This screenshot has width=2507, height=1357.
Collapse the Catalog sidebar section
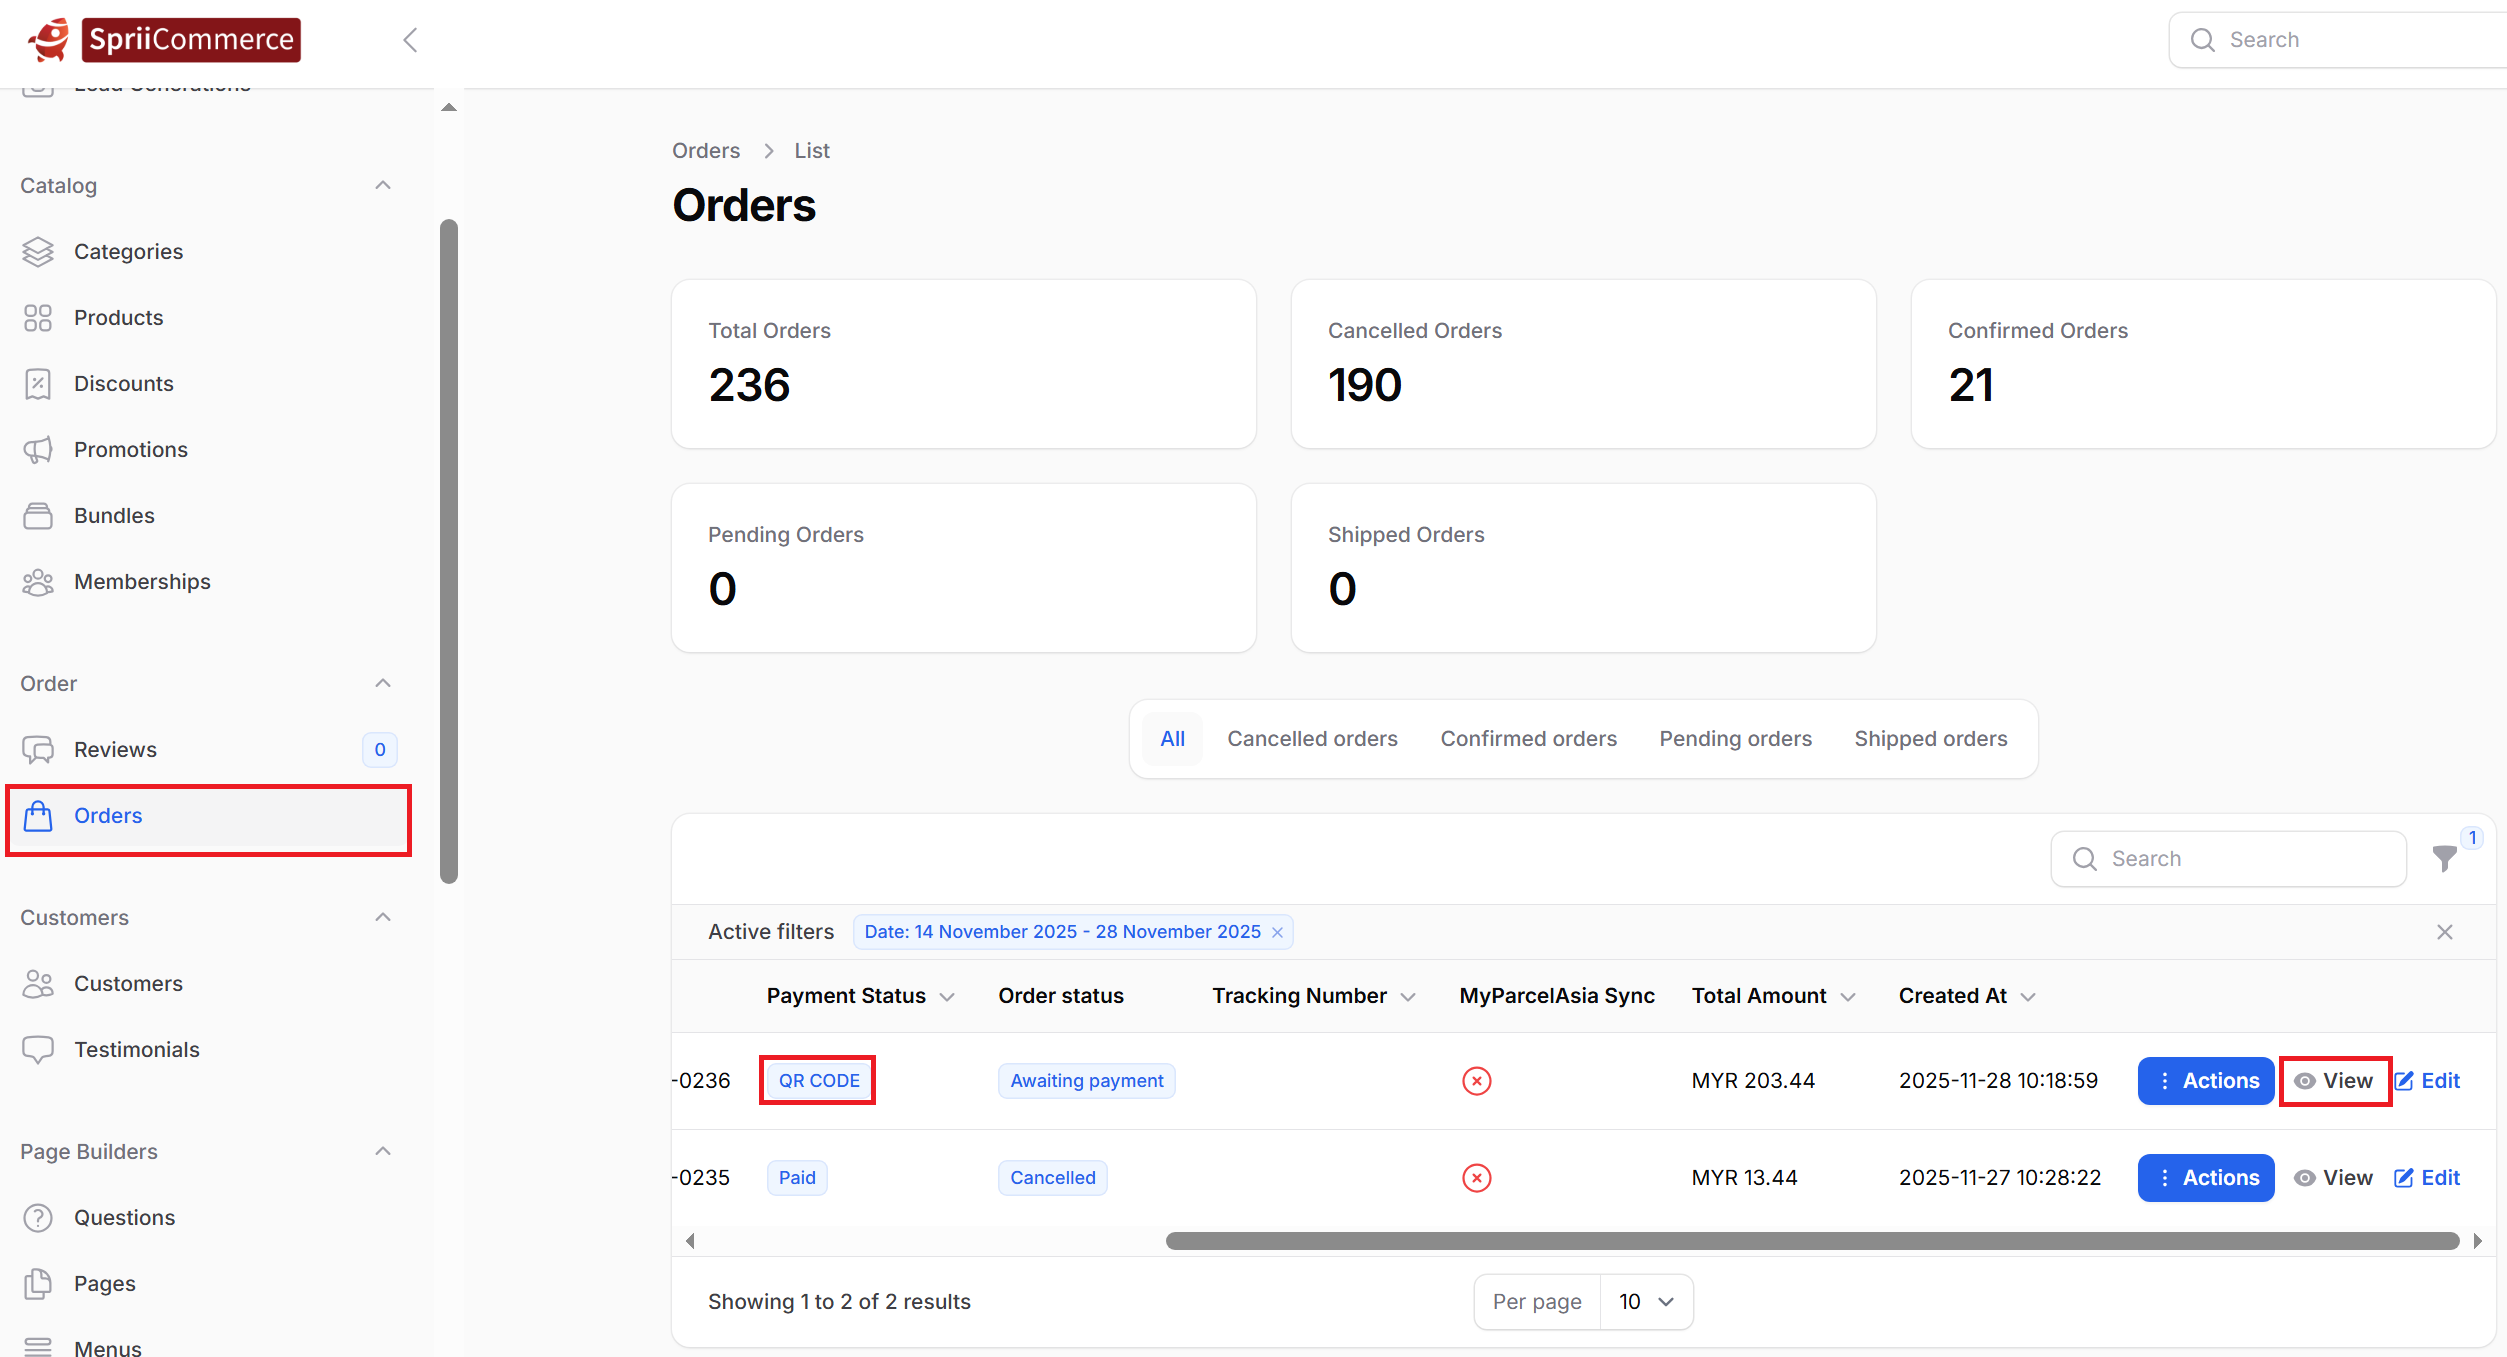click(382, 186)
